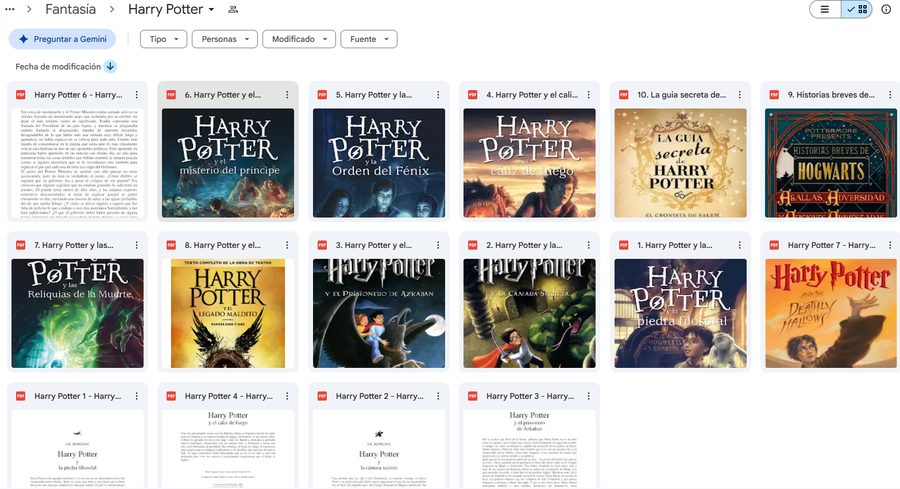Open the Fuente filter dropdown
900x489 pixels.
[x=369, y=39]
